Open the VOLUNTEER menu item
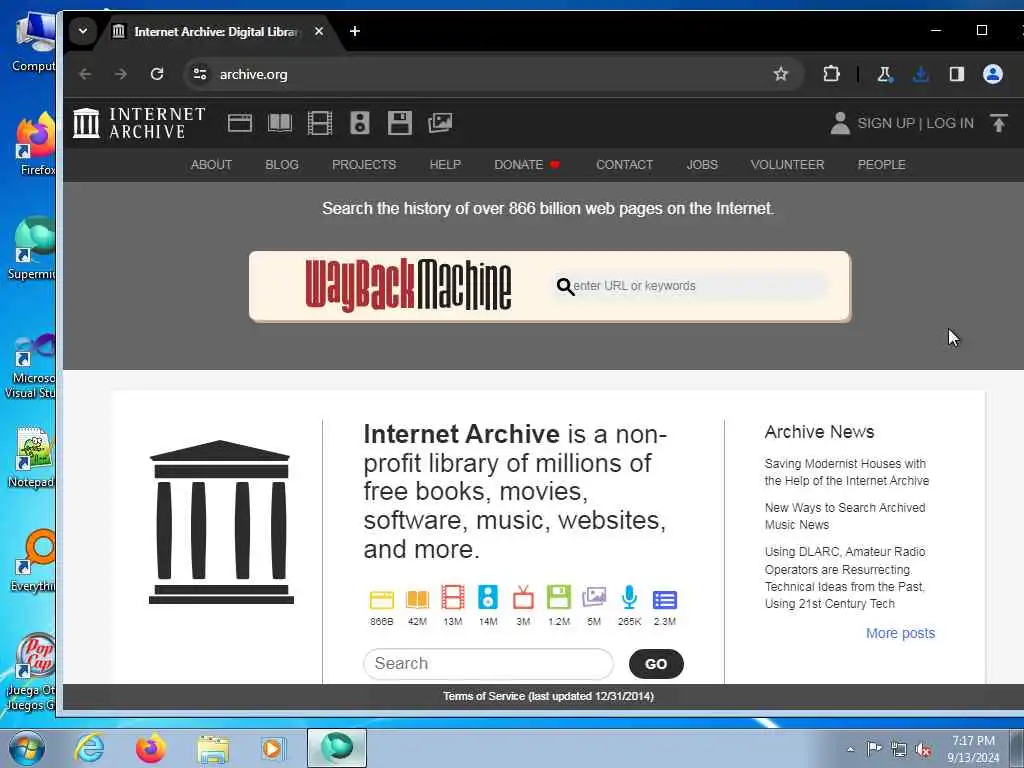 pos(787,165)
